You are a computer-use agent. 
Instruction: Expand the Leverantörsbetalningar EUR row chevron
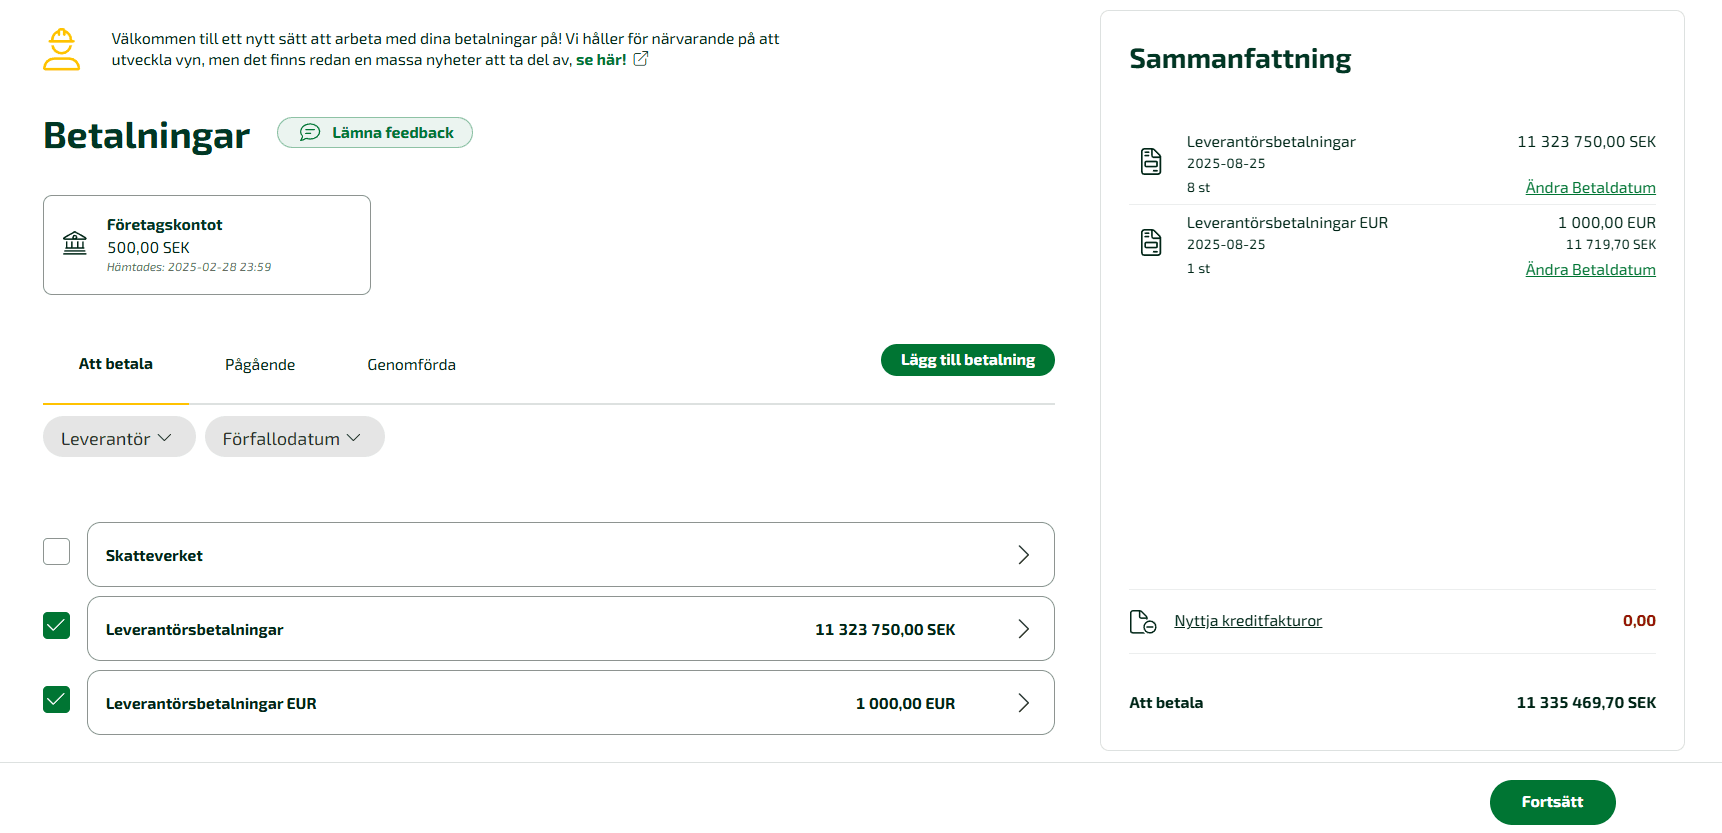point(1023,703)
